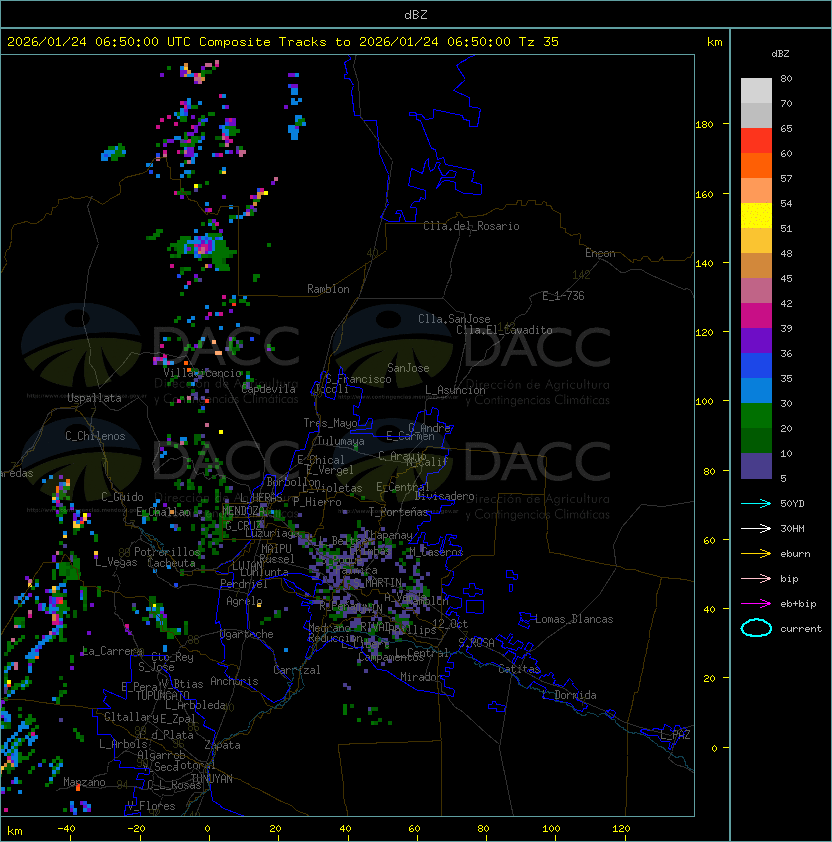The height and width of the screenshot is (842, 832).
Task: Click the Tres_Mayo map label
Action: click(x=330, y=423)
